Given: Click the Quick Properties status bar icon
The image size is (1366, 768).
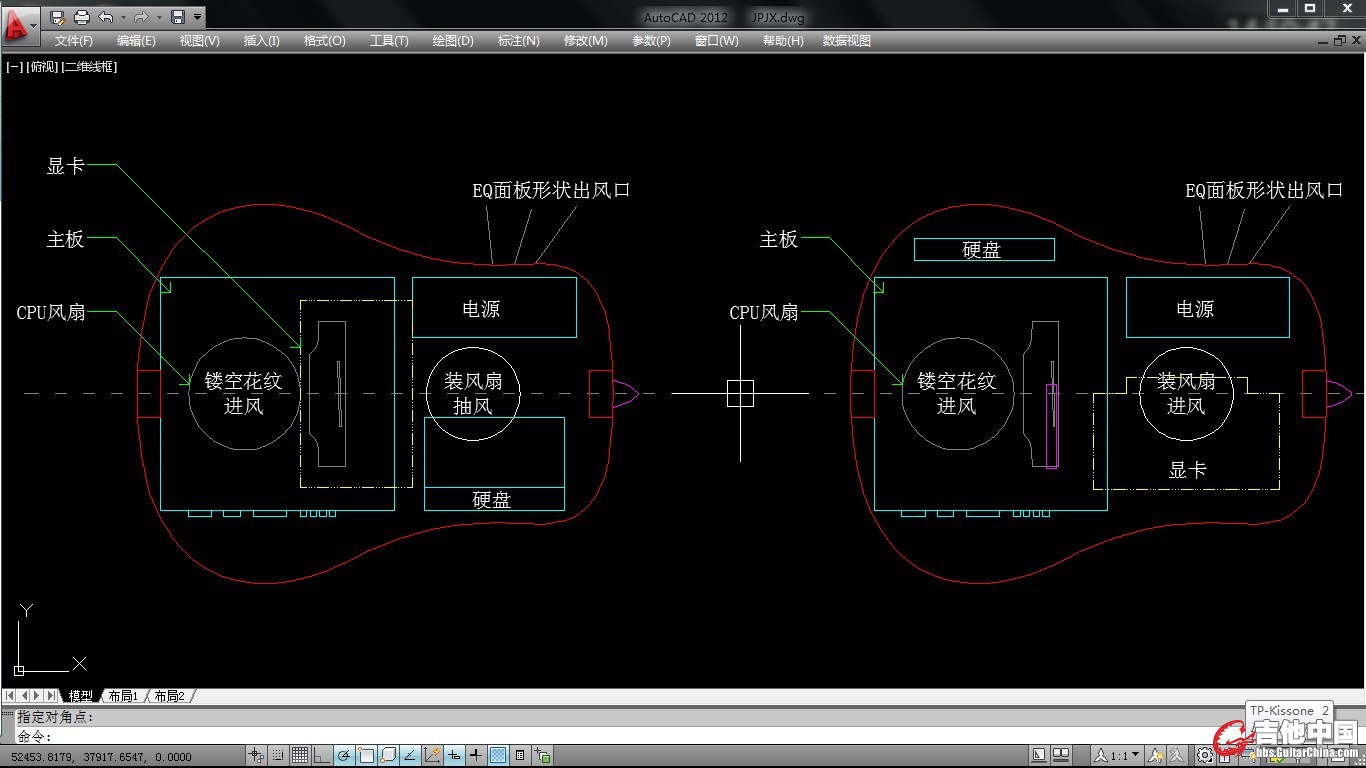Looking at the screenshot, I should 520,755.
